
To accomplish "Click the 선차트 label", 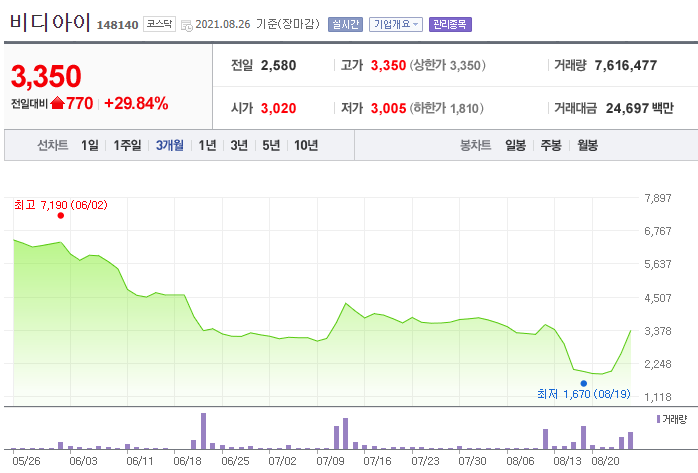I will [x=53, y=145].
